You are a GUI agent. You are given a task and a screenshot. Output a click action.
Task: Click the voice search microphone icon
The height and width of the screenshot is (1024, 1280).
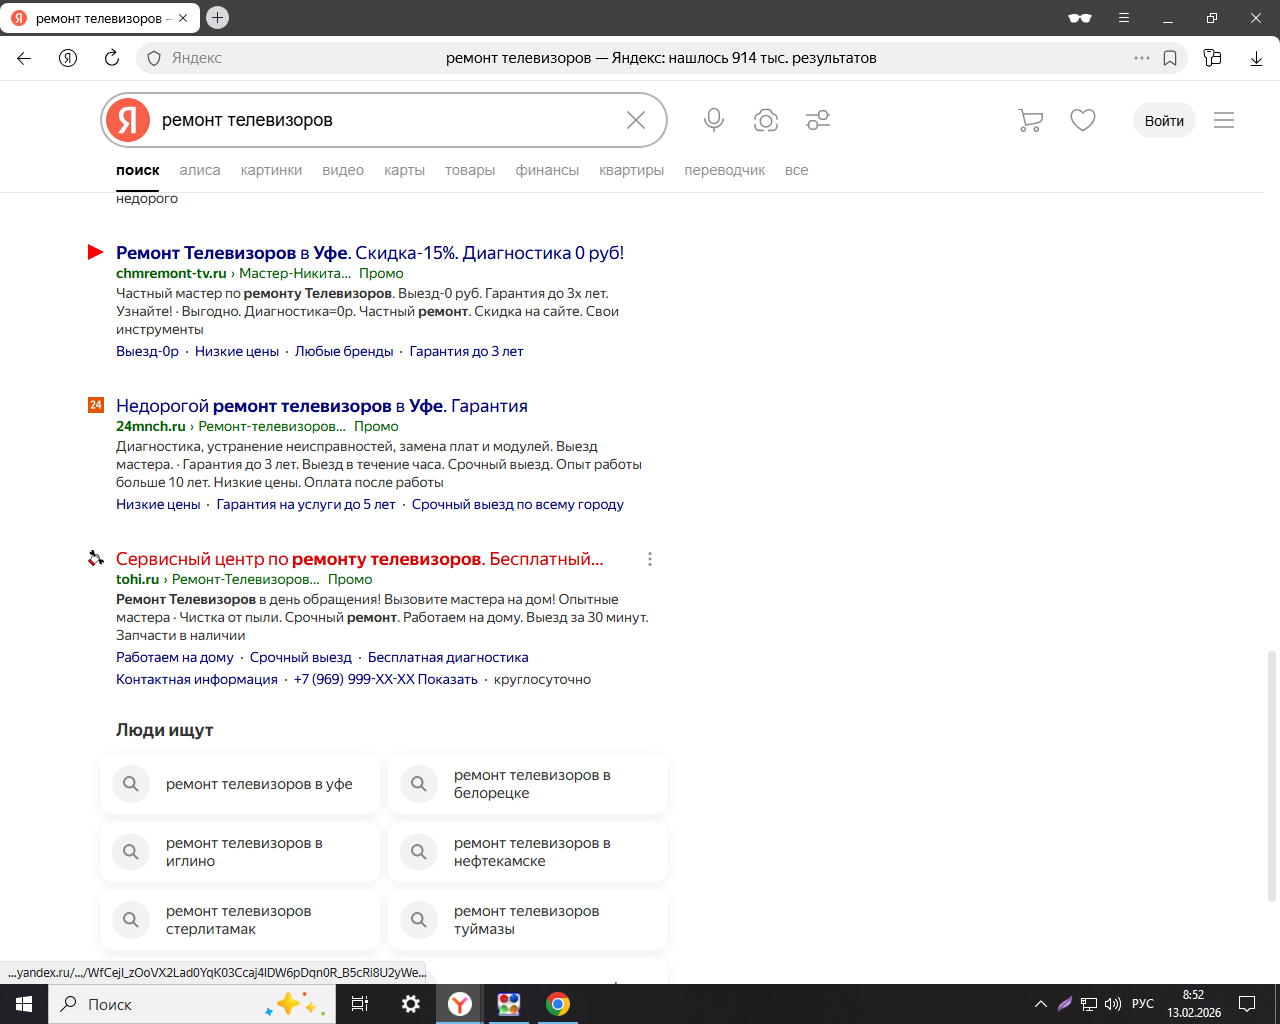pyautogui.click(x=713, y=120)
